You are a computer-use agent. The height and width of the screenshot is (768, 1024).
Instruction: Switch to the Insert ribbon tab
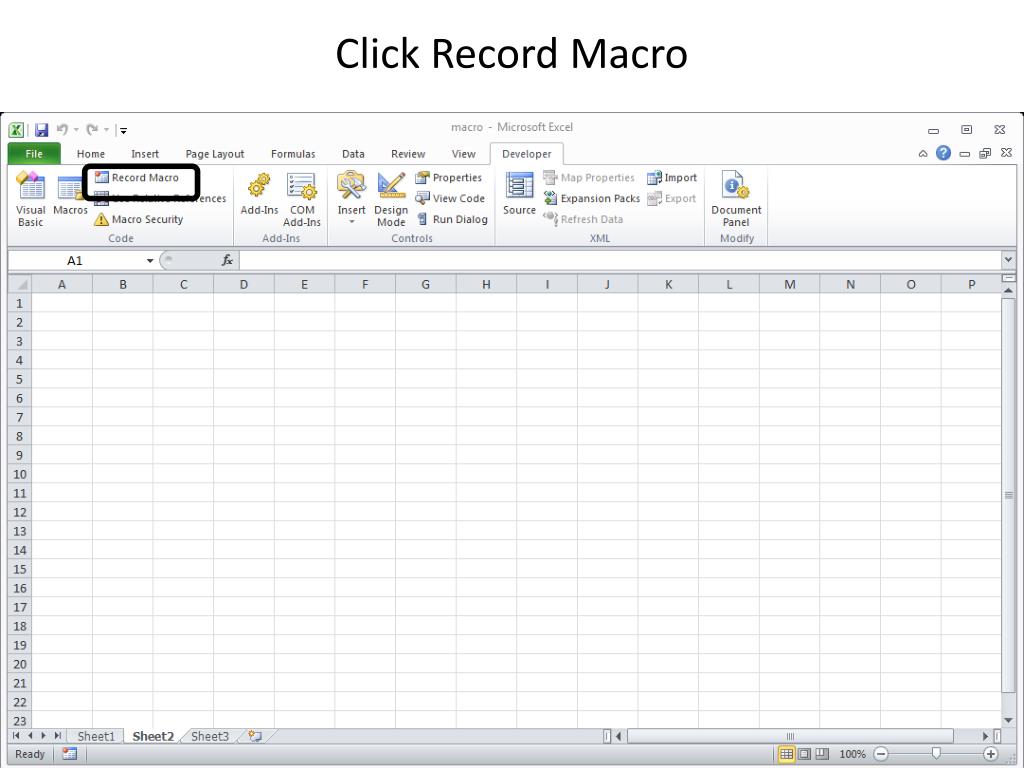point(145,153)
